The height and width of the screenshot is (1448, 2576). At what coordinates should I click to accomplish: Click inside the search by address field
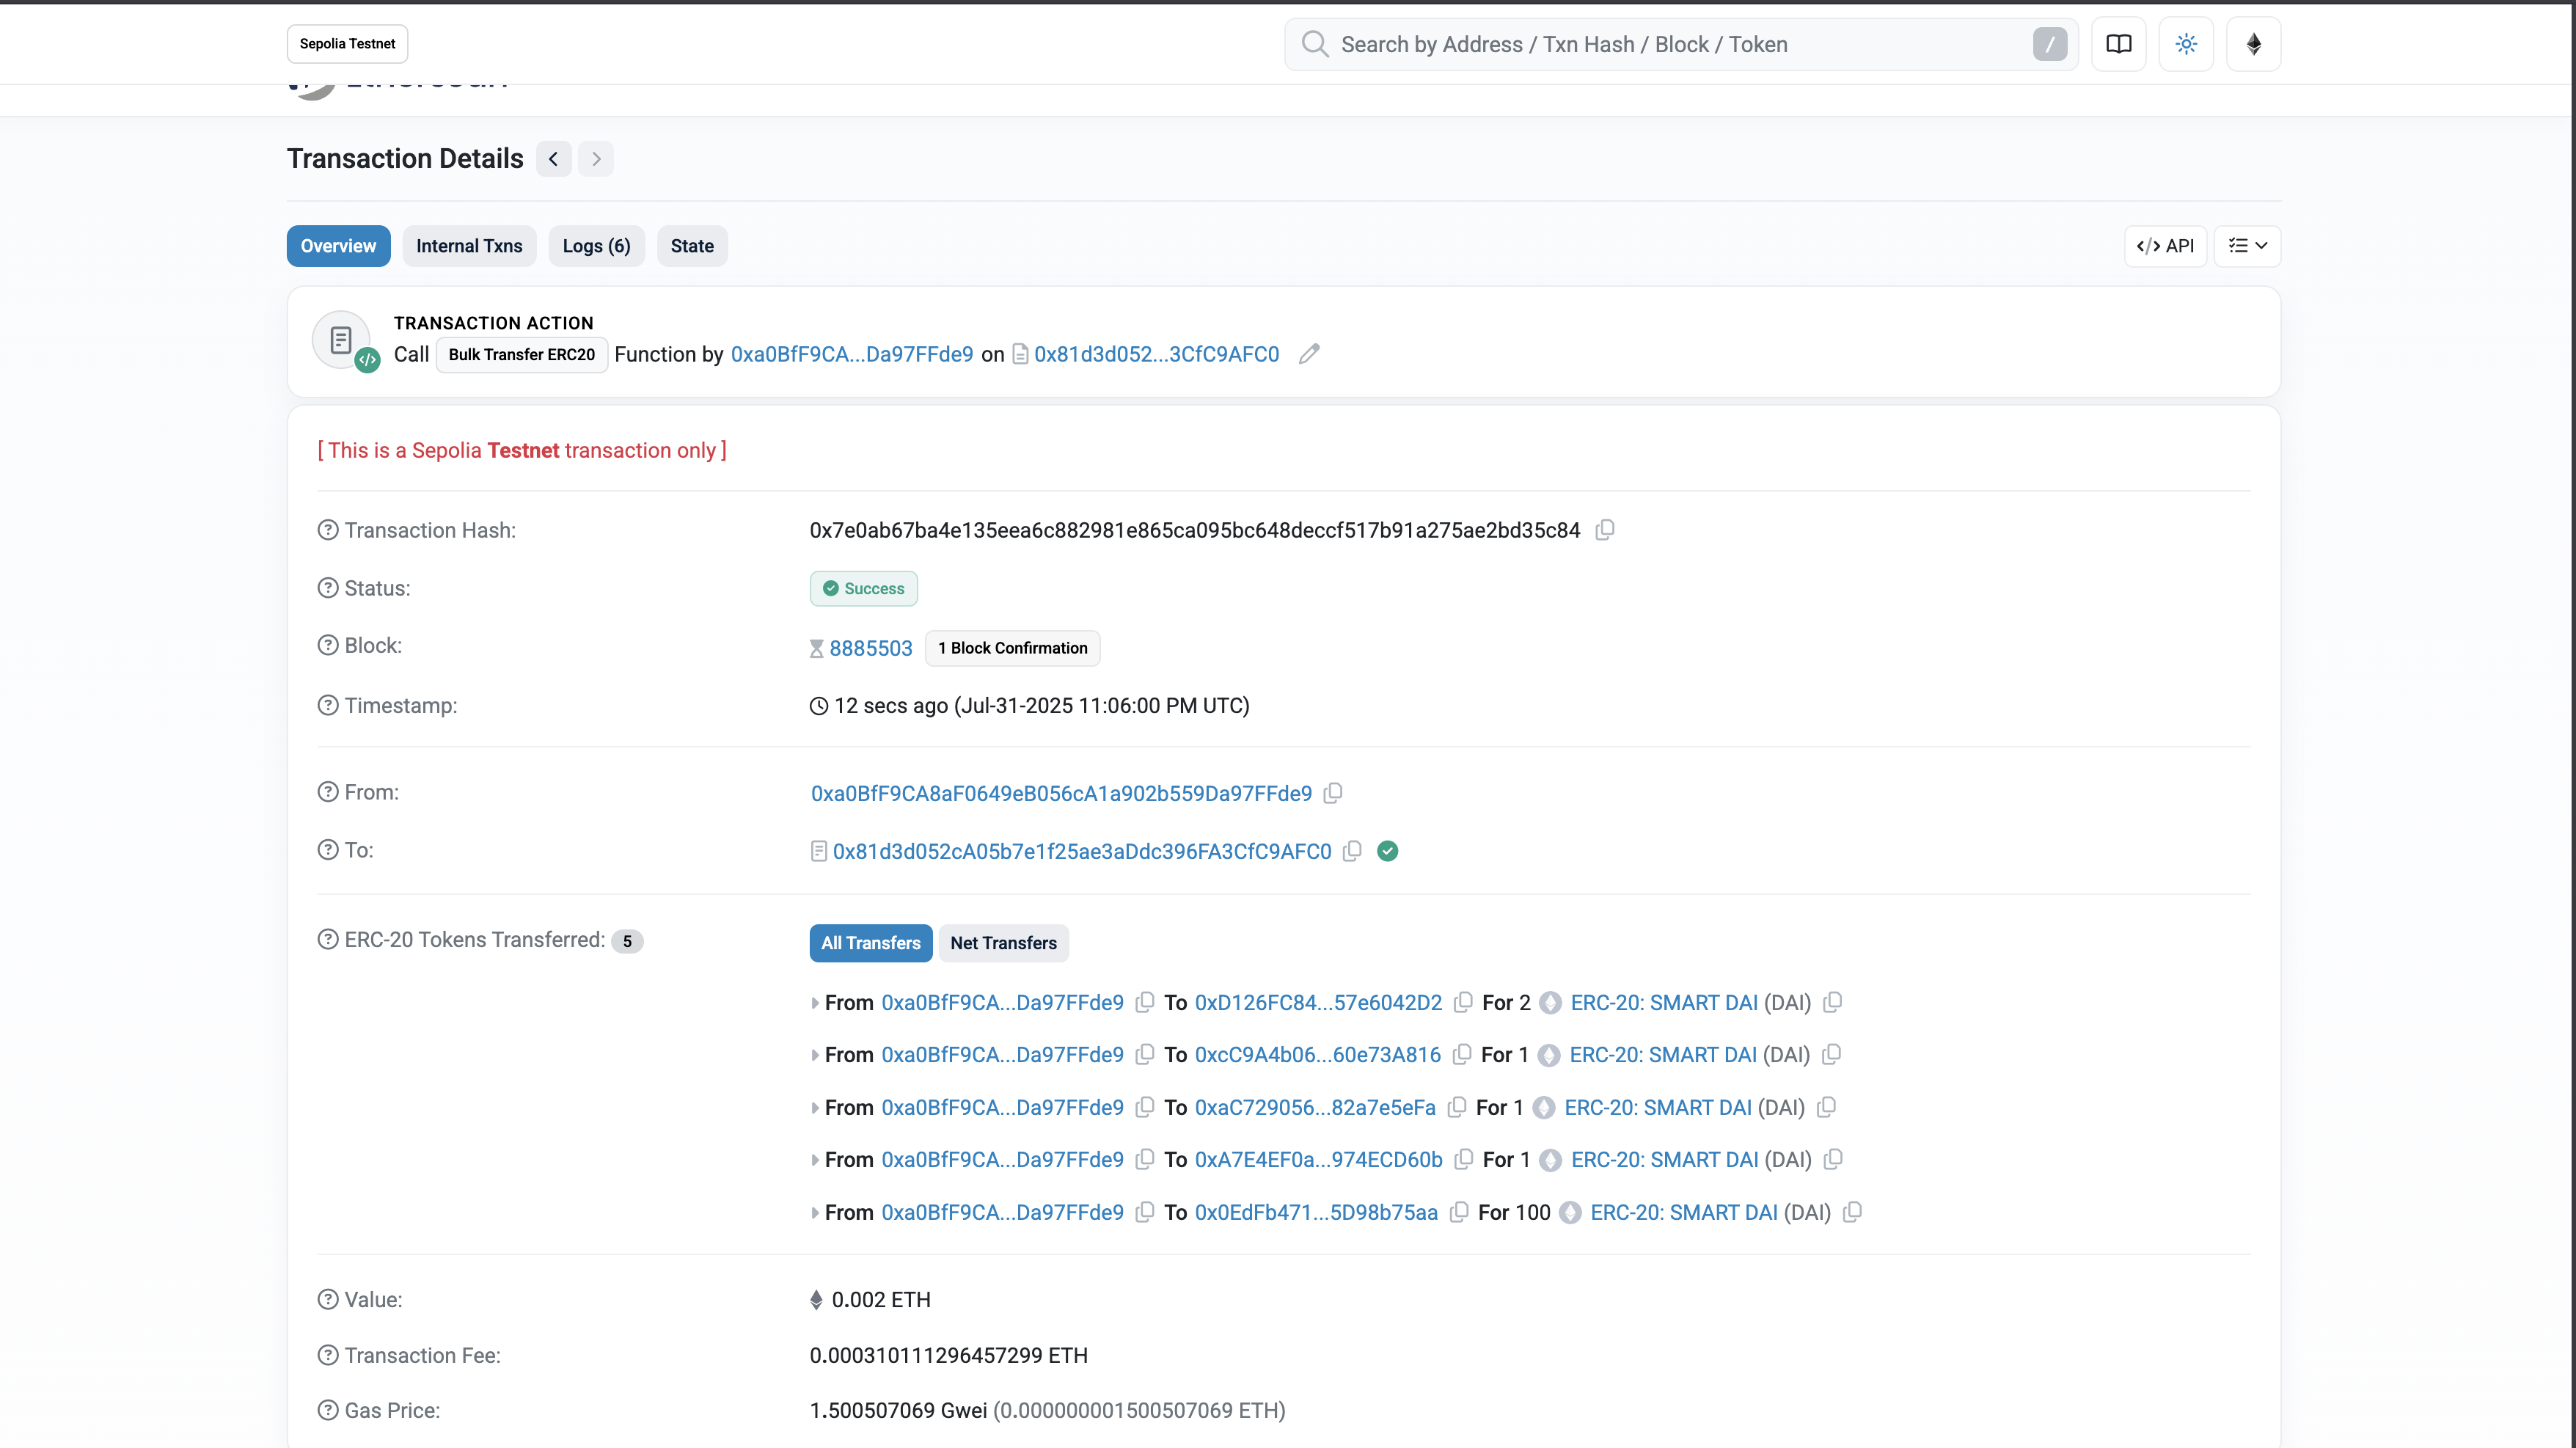click(x=1650, y=44)
